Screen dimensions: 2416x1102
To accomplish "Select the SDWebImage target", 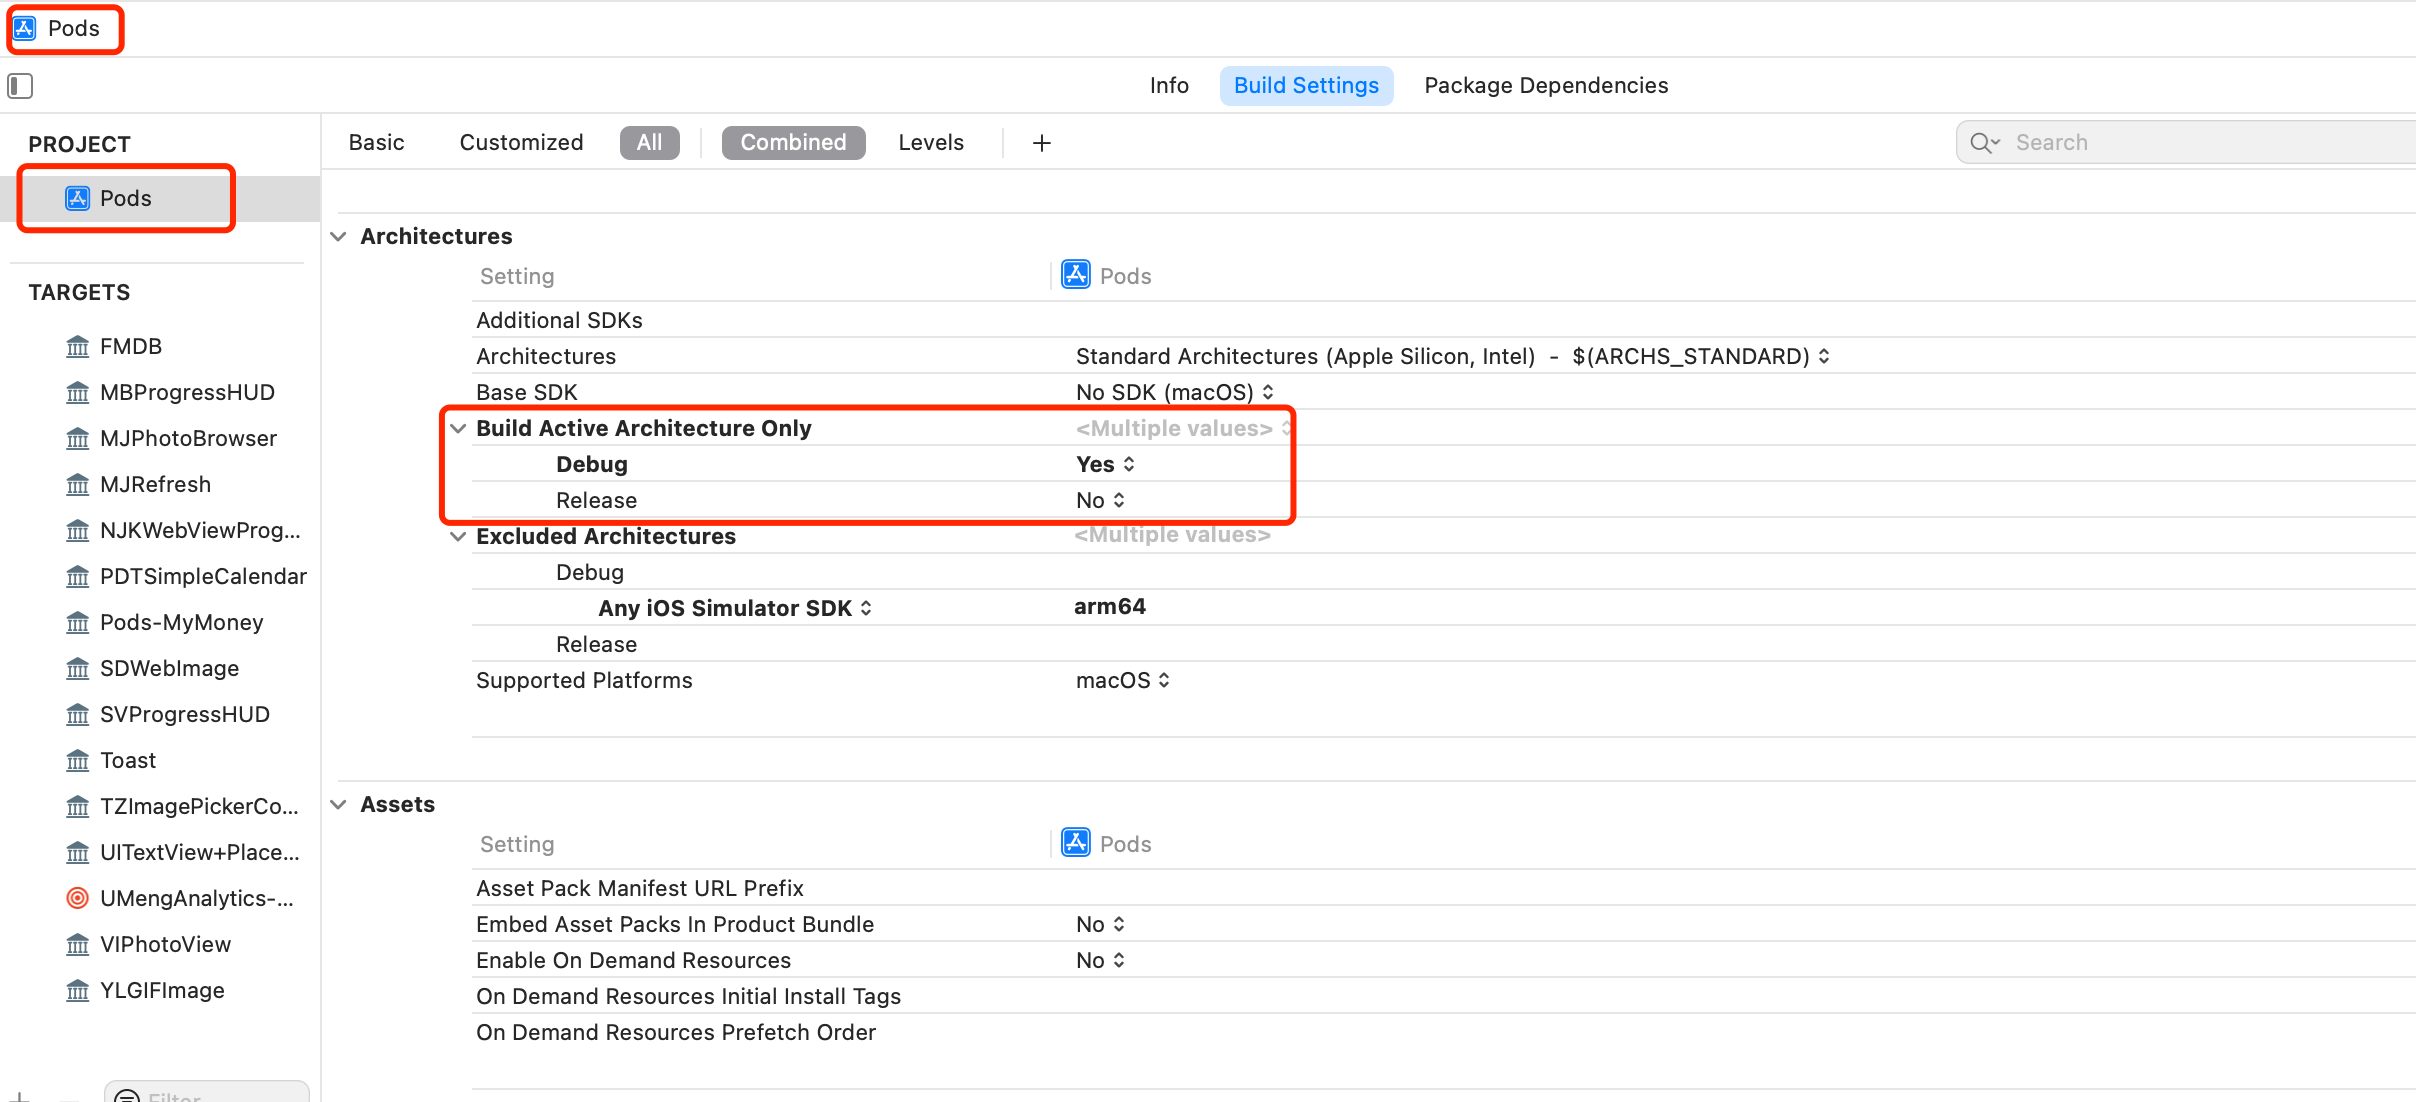I will tap(169, 668).
